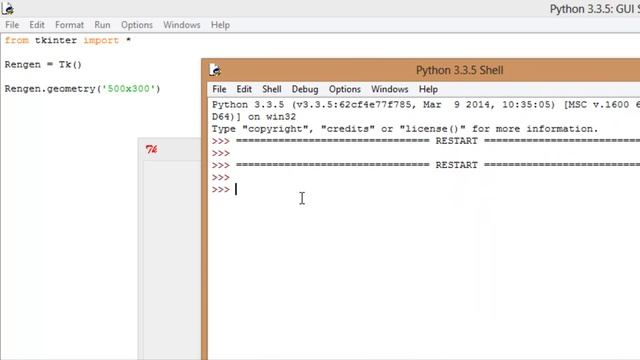Click the 'Rengen = Tk()' code line

click(x=43, y=64)
